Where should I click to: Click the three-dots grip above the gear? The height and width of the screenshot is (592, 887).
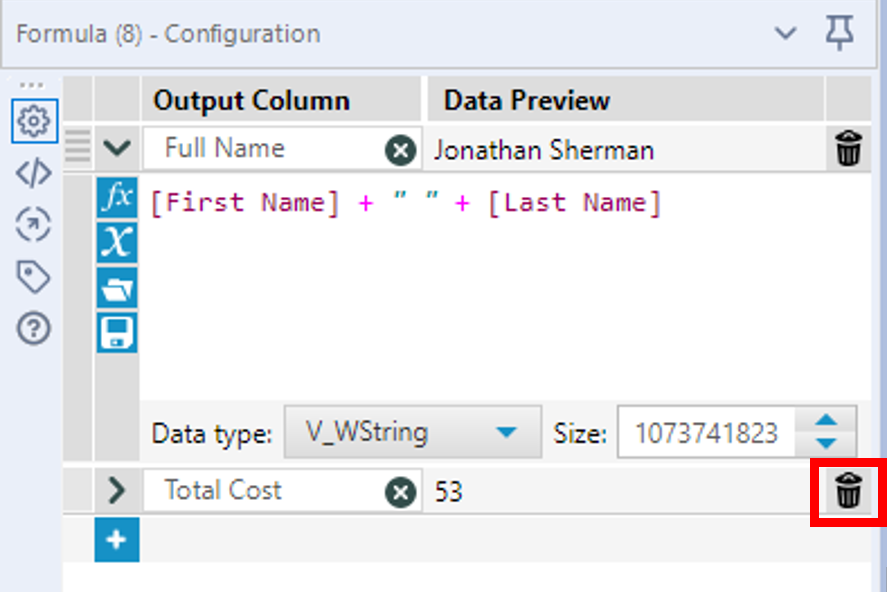coord(31,85)
